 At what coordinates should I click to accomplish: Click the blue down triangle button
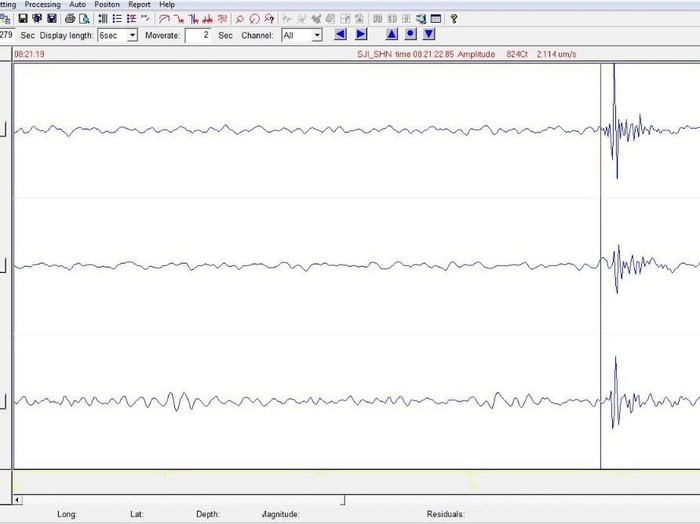[429, 34]
